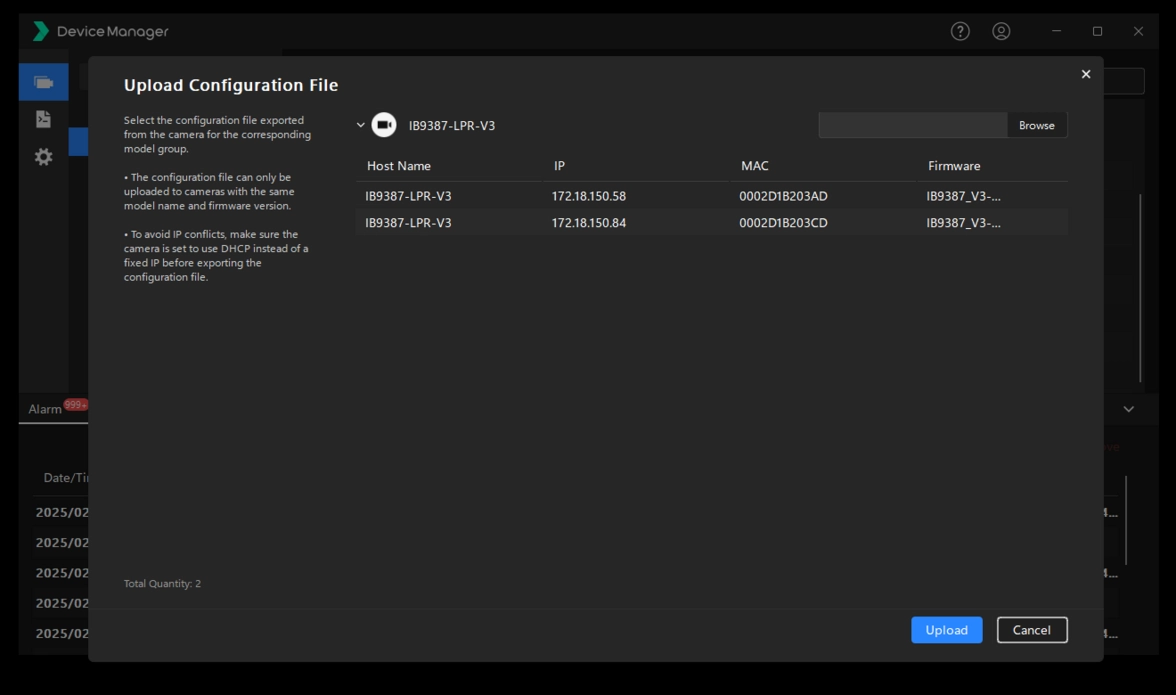Viewport: 1176px width, 695px height.
Task: Click the Device Manager logo icon
Action: pos(40,32)
